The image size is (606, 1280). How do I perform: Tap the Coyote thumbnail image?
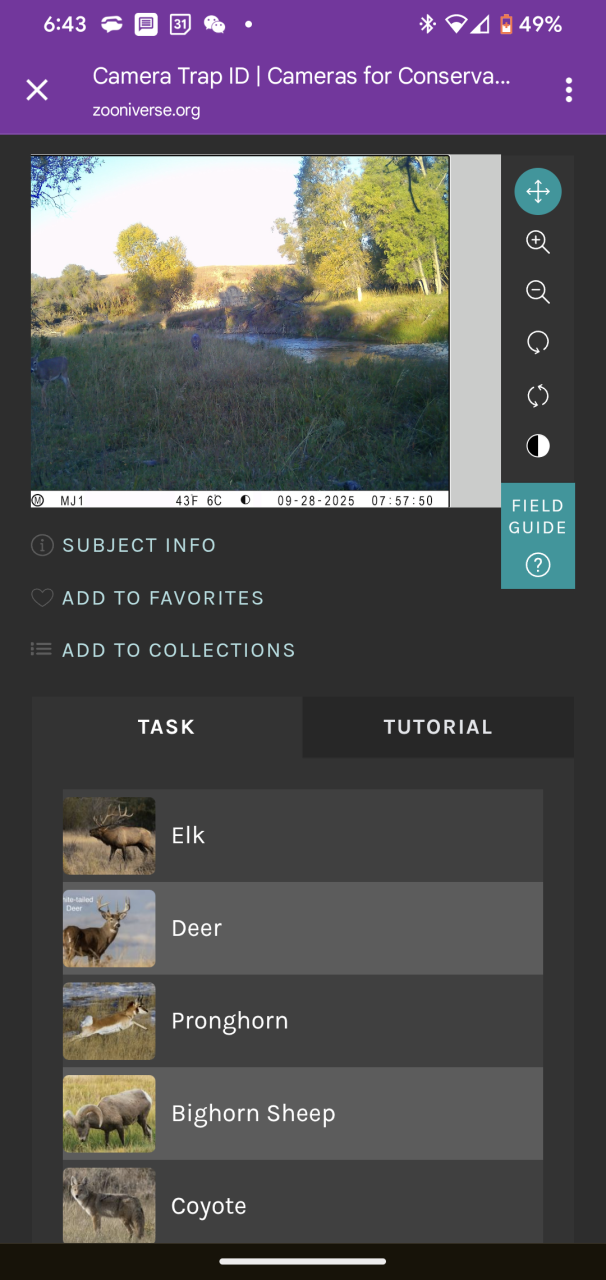coord(109,1204)
